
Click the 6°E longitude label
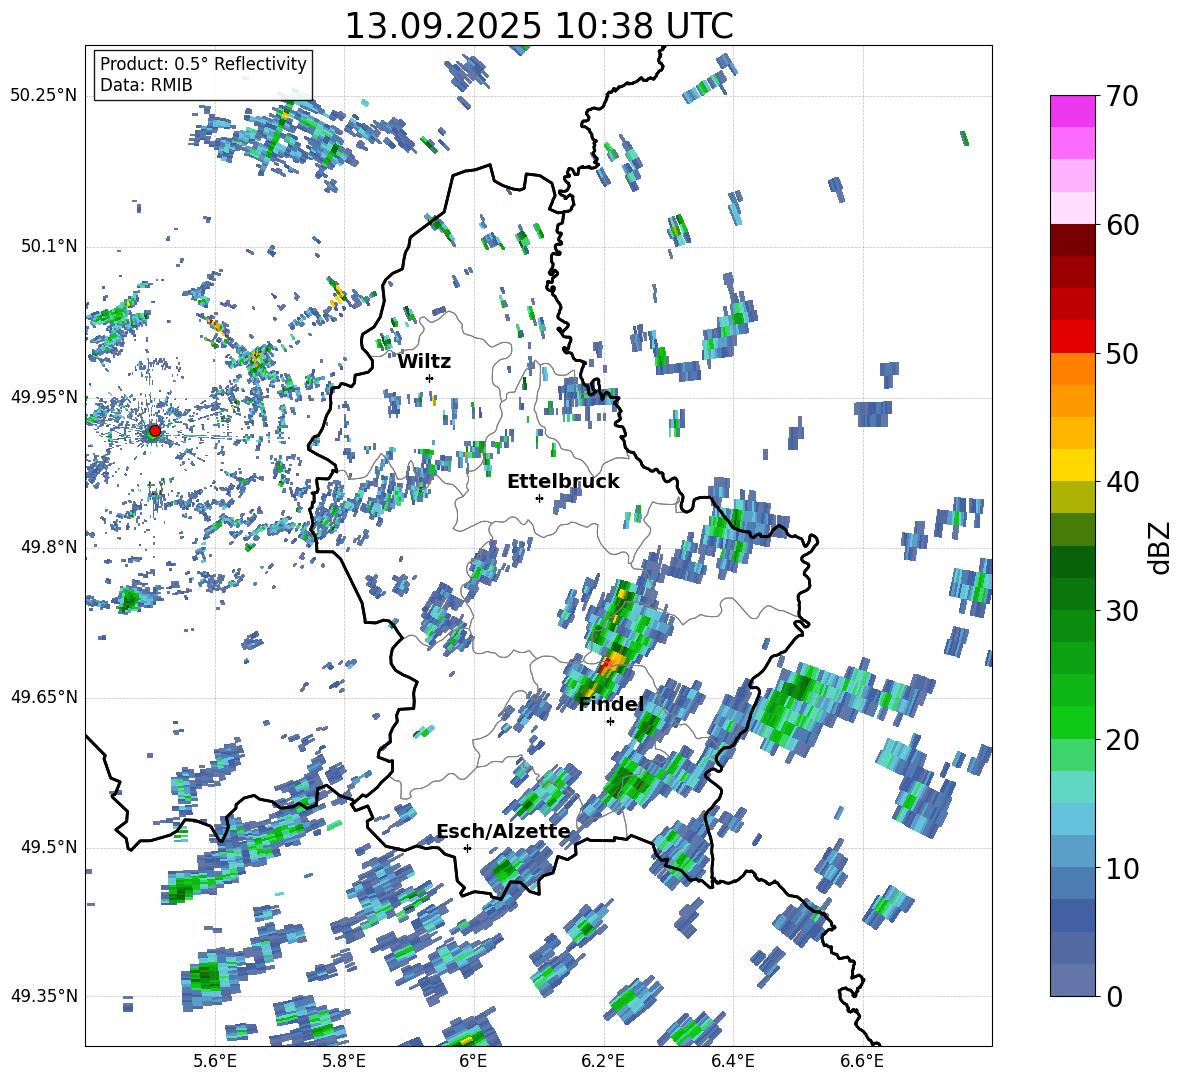(473, 1061)
